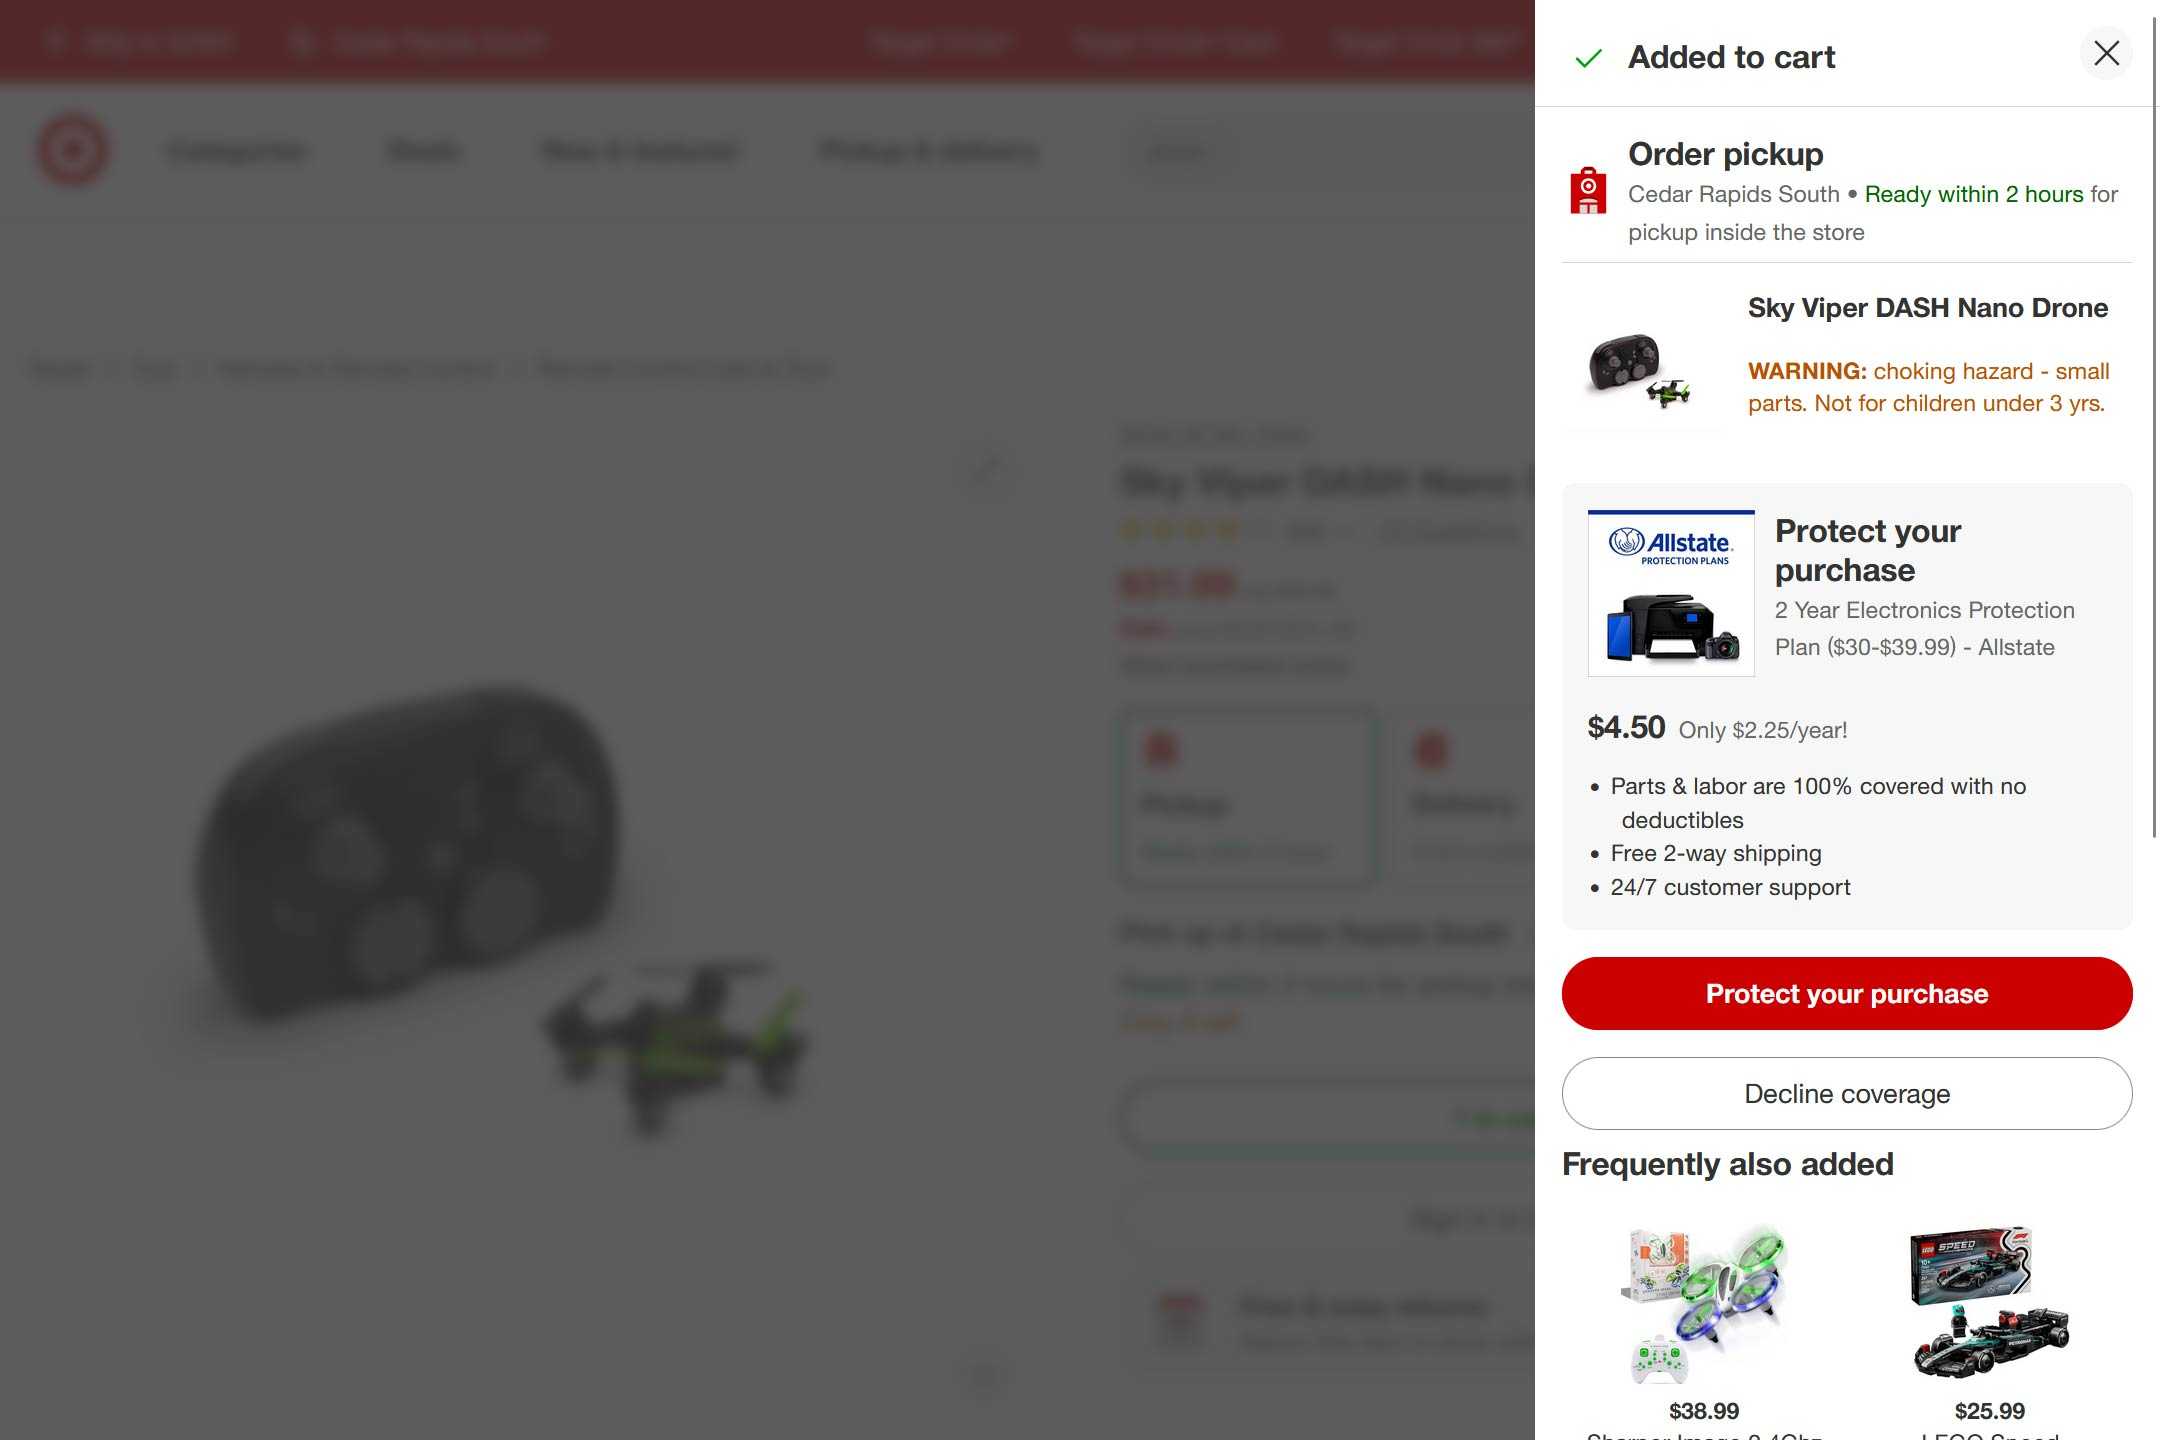Click the $38.99 price text
Screen dimensions: 2160x1440
point(1704,1411)
